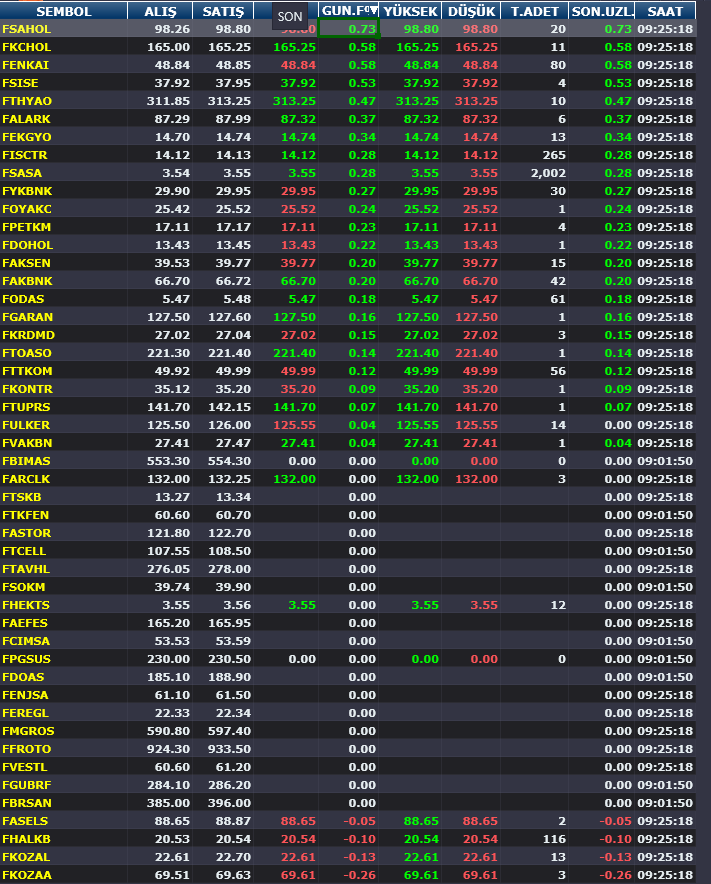Image resolution: width=711 pixels, height=884 pixels.
Task: Sort by the SATIŞ column header
Action: tap(223, 11)
